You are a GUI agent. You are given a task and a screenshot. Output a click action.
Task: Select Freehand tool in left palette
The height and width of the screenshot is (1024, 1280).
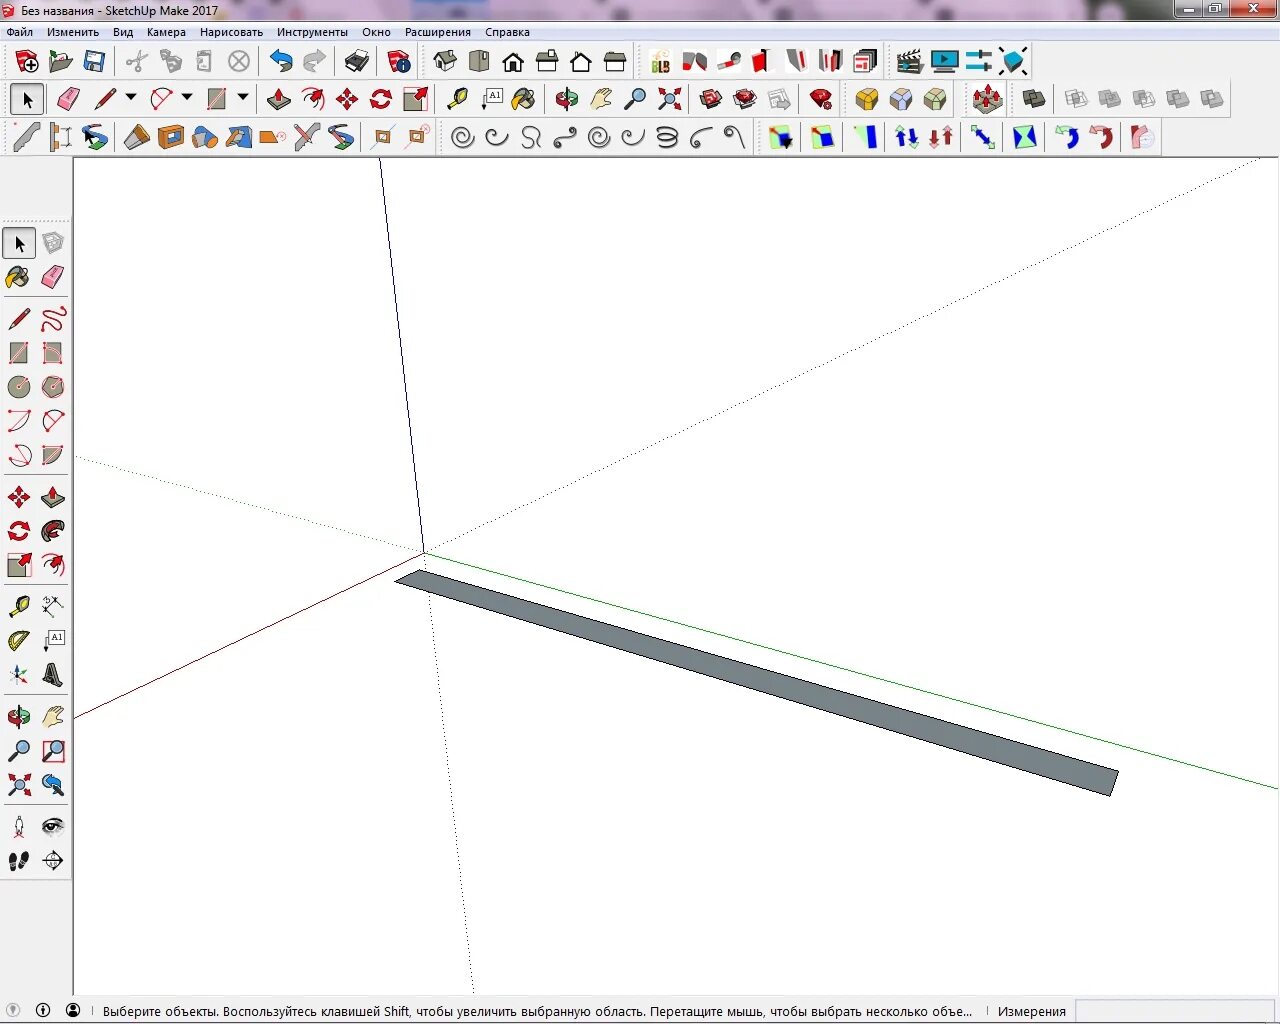[53, 320]
